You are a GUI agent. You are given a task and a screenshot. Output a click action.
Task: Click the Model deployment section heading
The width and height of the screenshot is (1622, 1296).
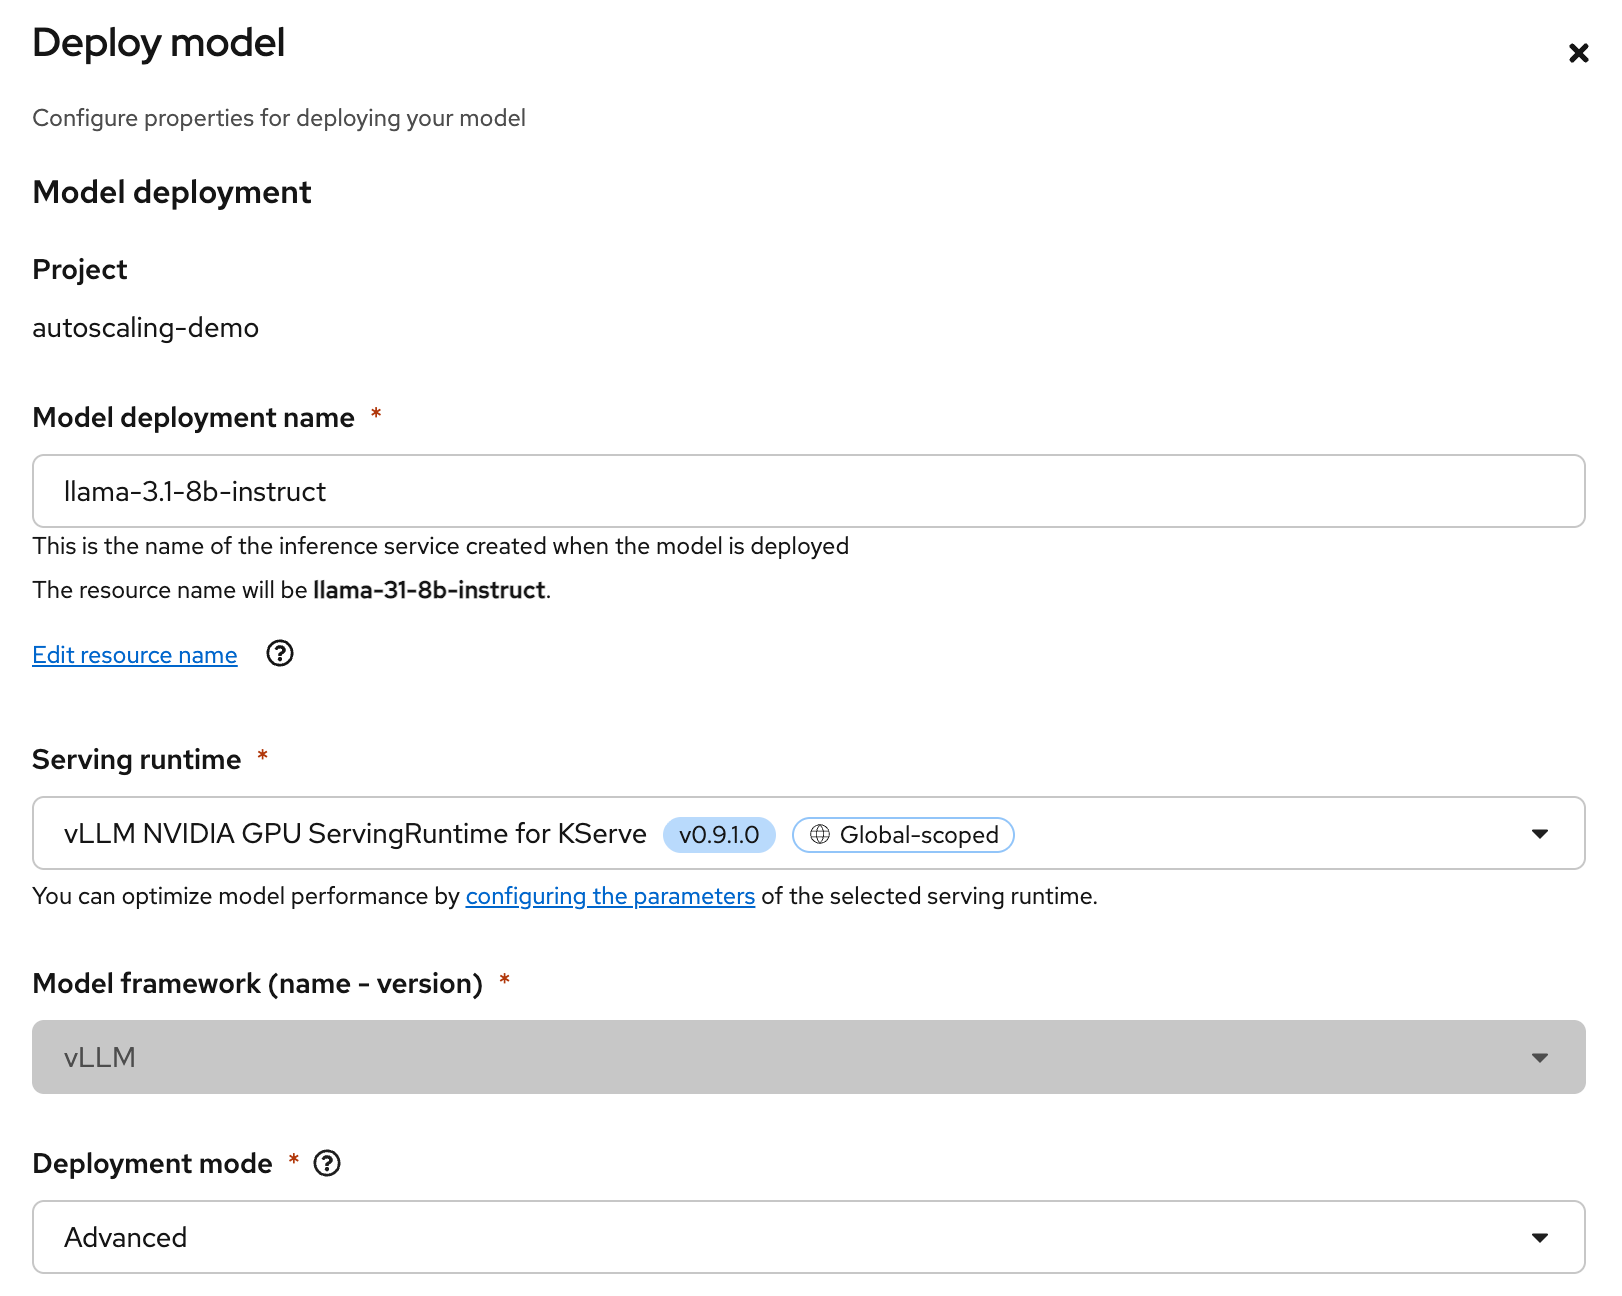(172, 192)
